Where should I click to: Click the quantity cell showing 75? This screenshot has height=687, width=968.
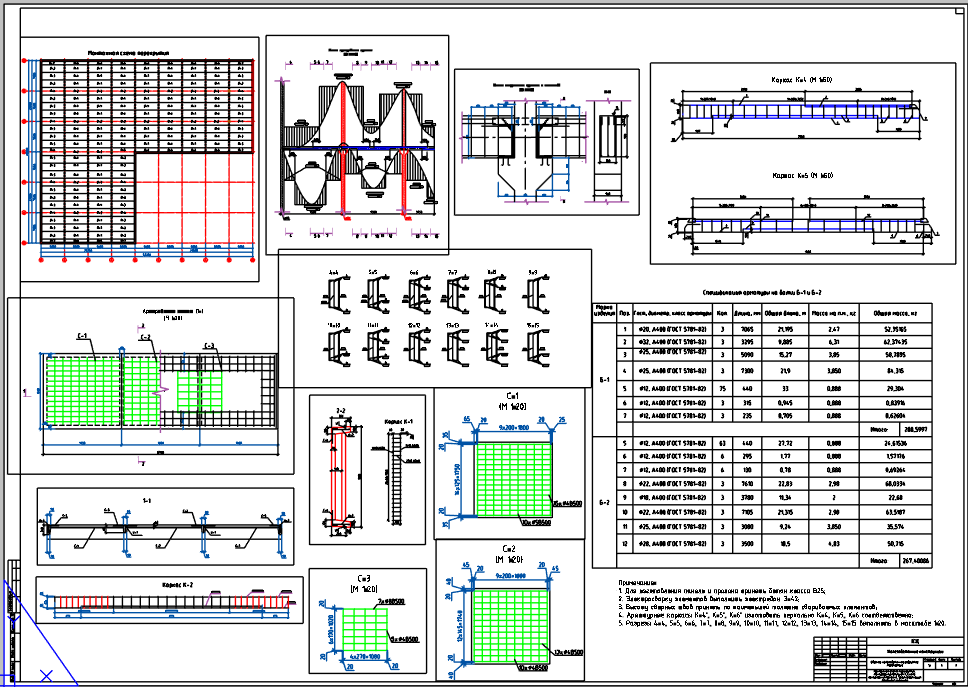coord(722,389)
